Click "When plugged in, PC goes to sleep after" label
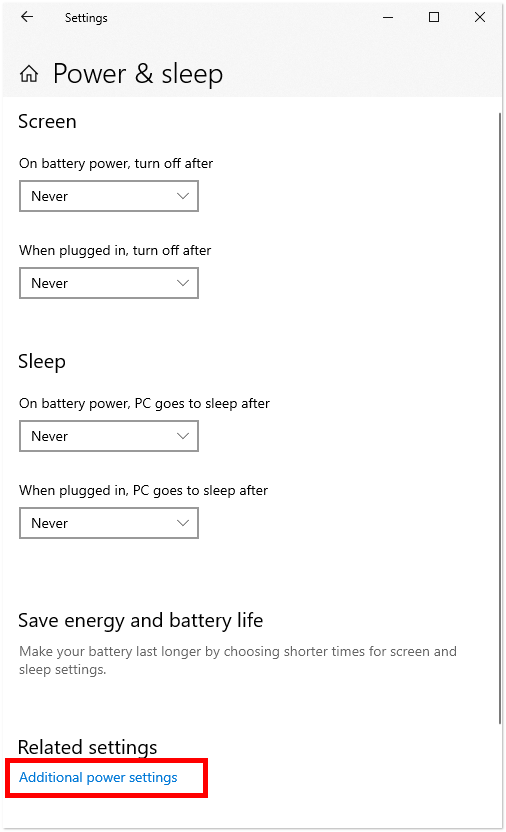 click(x=144, y=490)
